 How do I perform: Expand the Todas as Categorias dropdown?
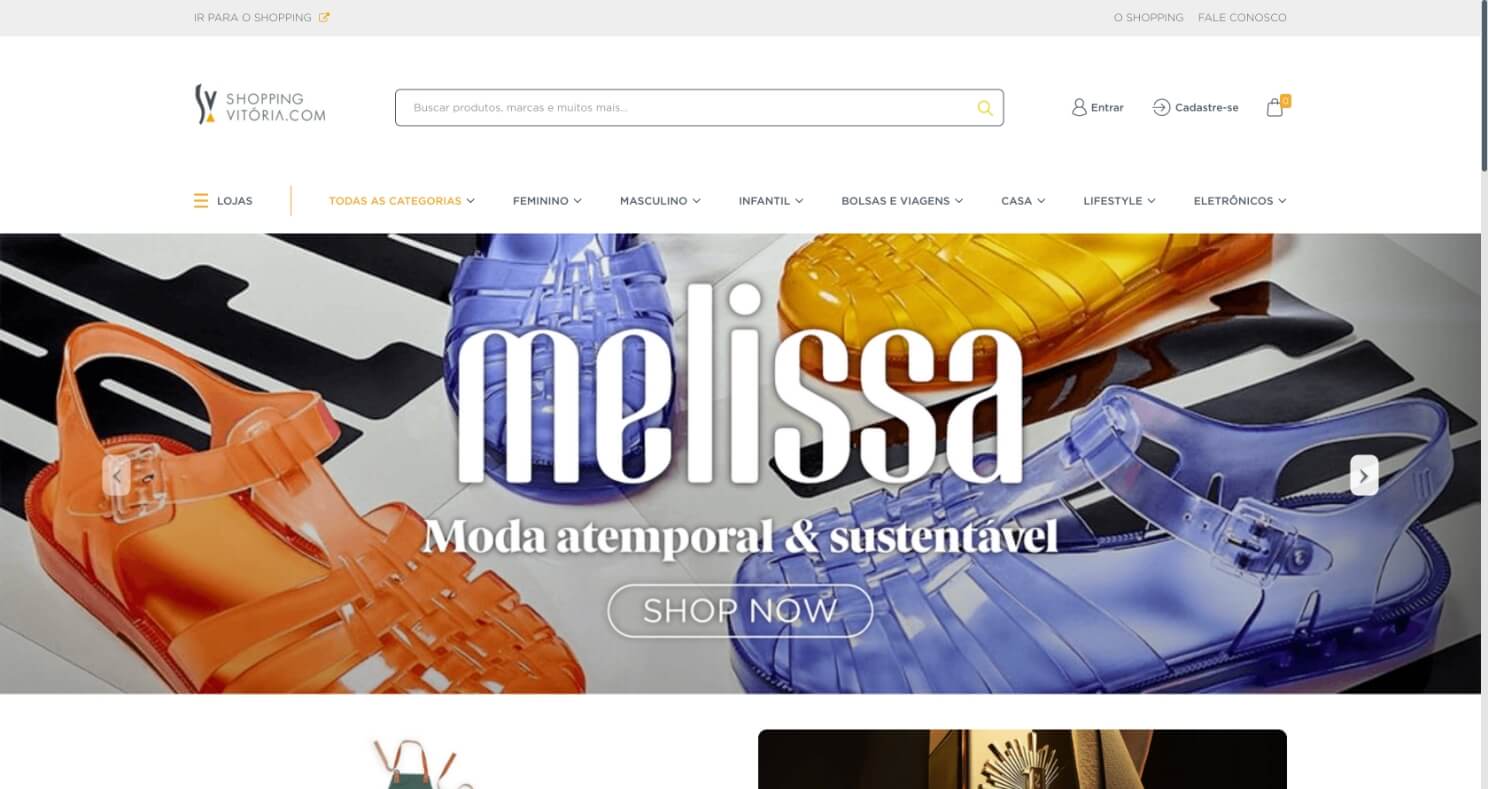[401, 201]
